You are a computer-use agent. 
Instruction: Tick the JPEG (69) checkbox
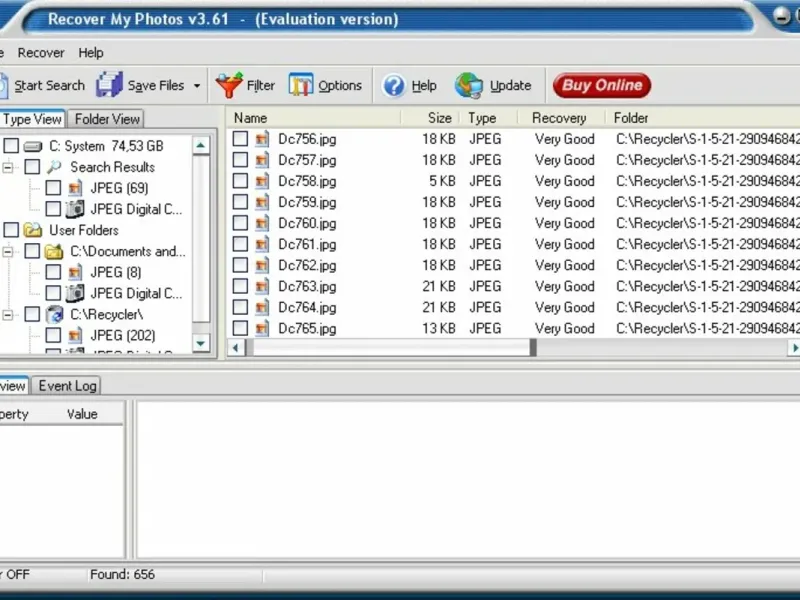(x=53, y=188)
